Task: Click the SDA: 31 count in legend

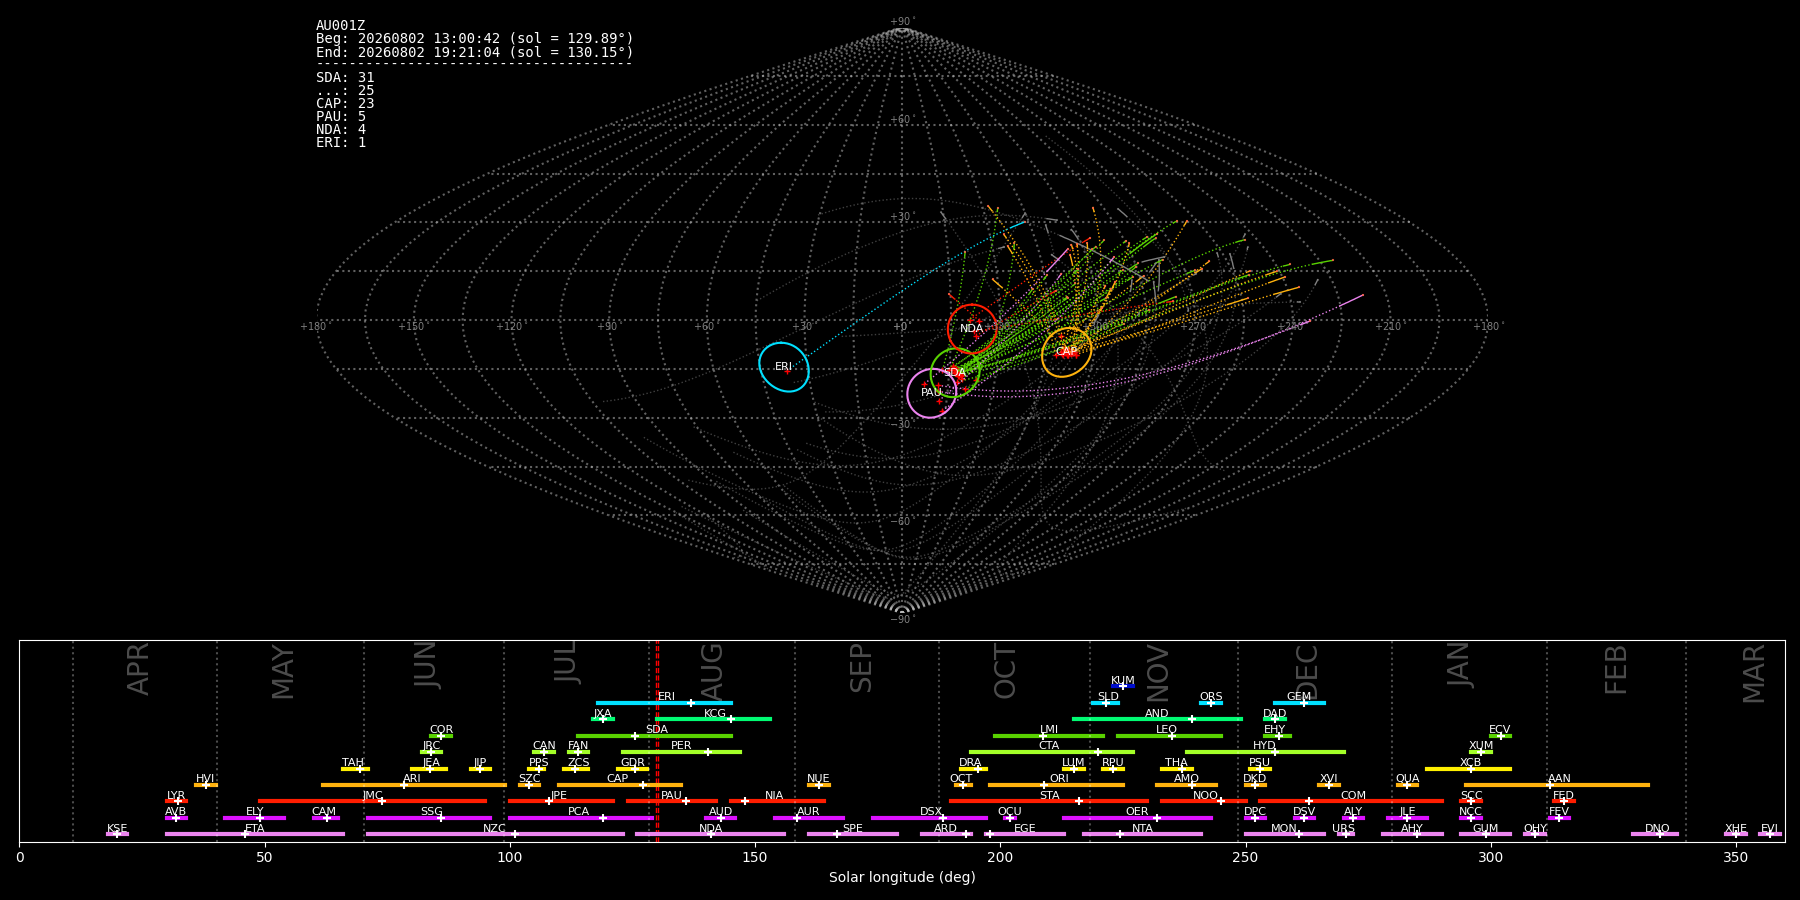Action: pos(345,78)
